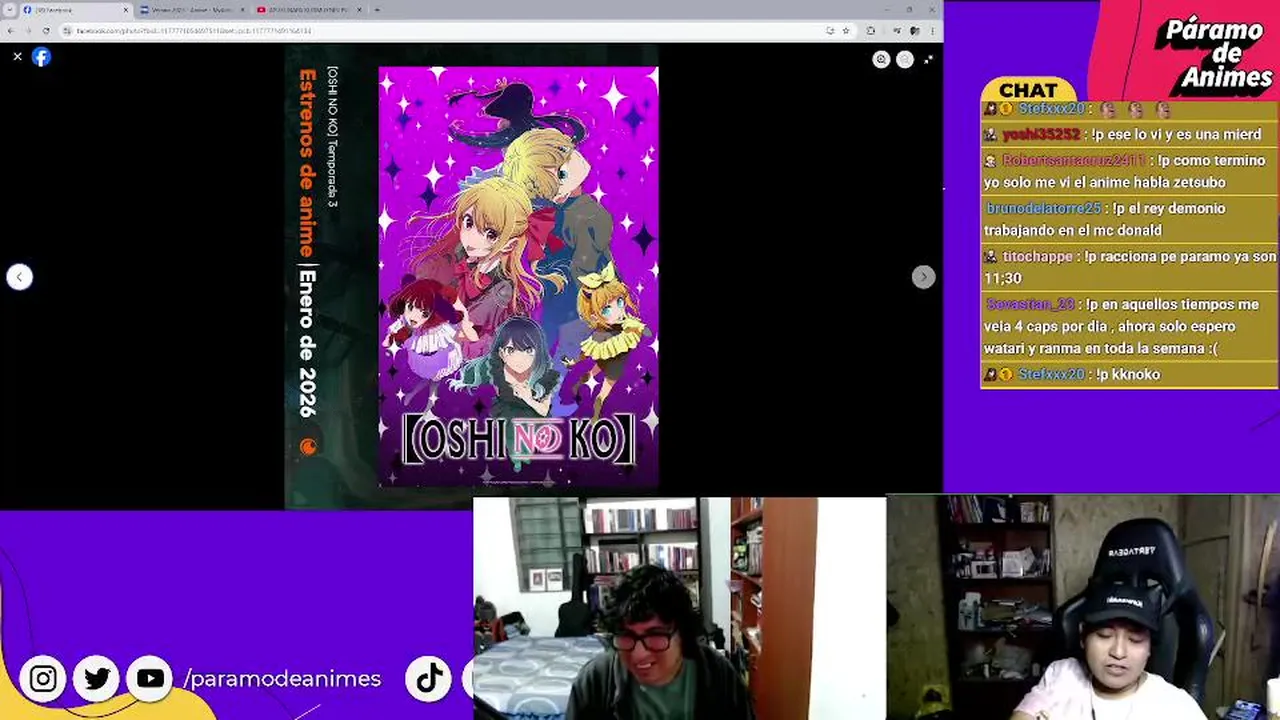
Task: Reload the current page
Action: point(46,31)
